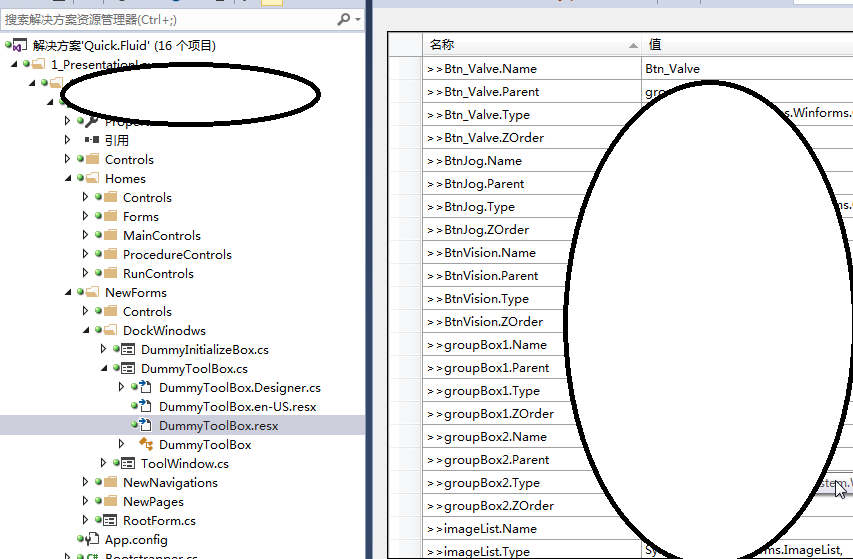Expand the ToolWindow.cs node

[103, 463]
